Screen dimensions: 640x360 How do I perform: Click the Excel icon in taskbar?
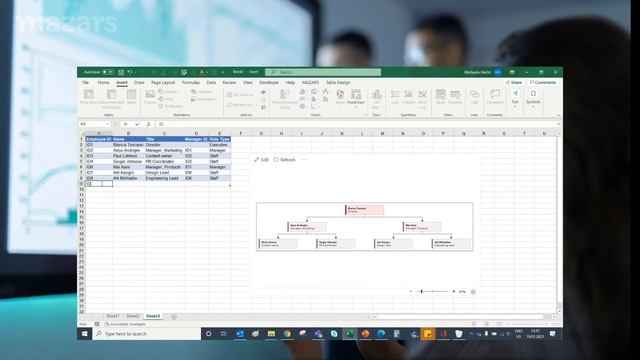349,334
